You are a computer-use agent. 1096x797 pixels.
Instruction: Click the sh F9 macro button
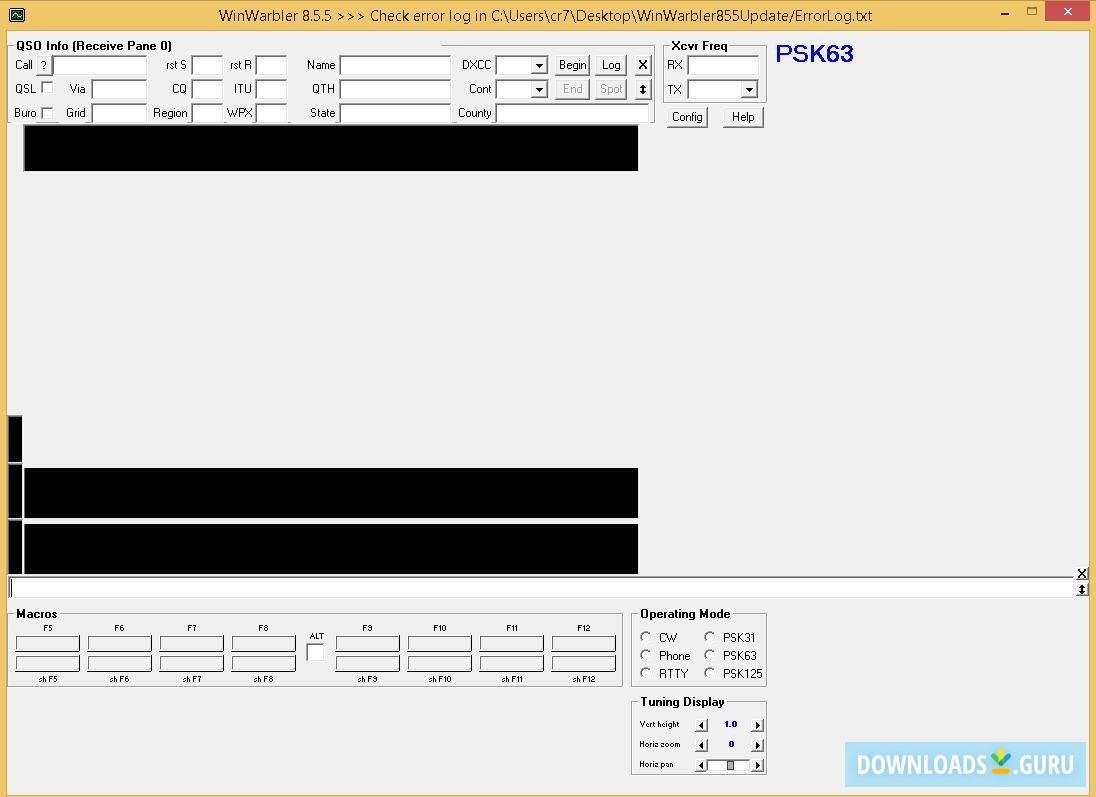pos(368,663)
